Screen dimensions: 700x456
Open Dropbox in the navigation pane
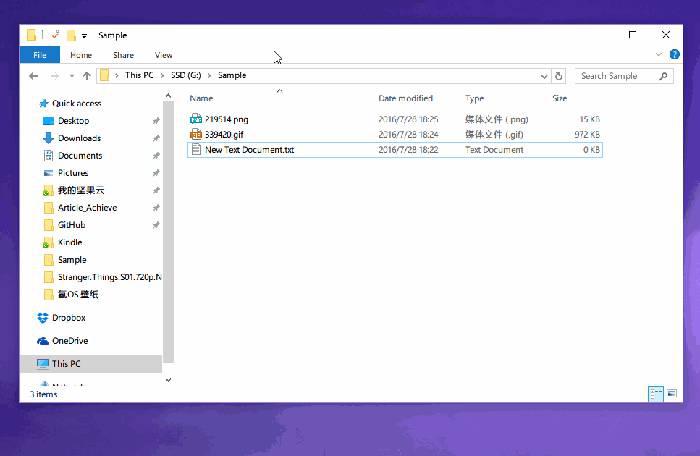pos(68,318)
